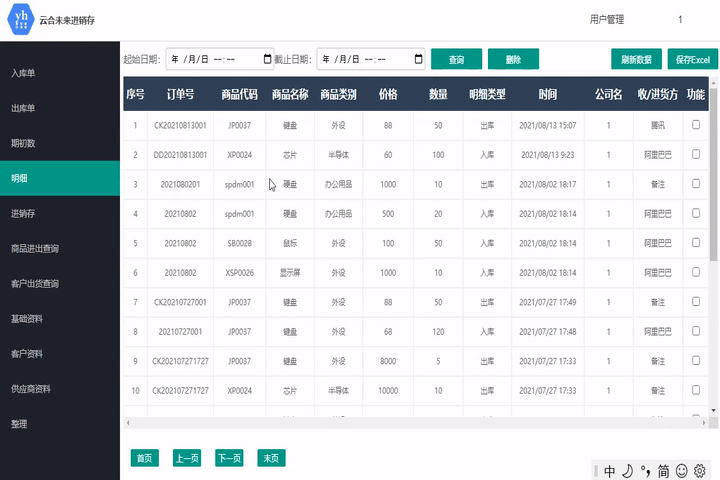Click the table's vertical scrollbar down arrow
The width and height of the screenshot is (720, 480).
[713, 410]
